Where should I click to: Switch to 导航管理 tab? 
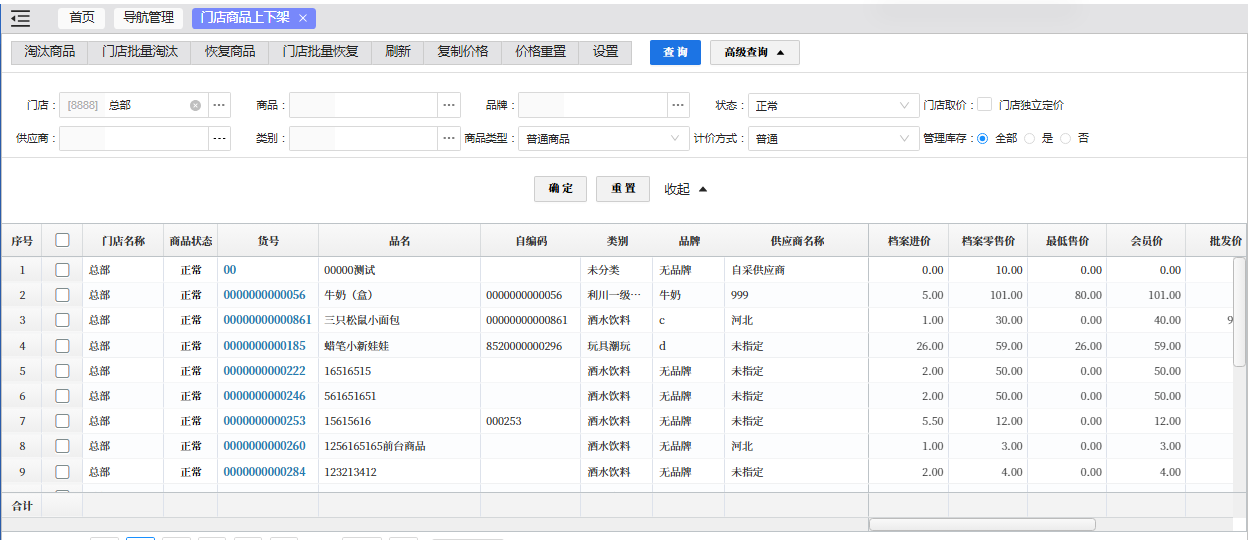pos(148,18)
